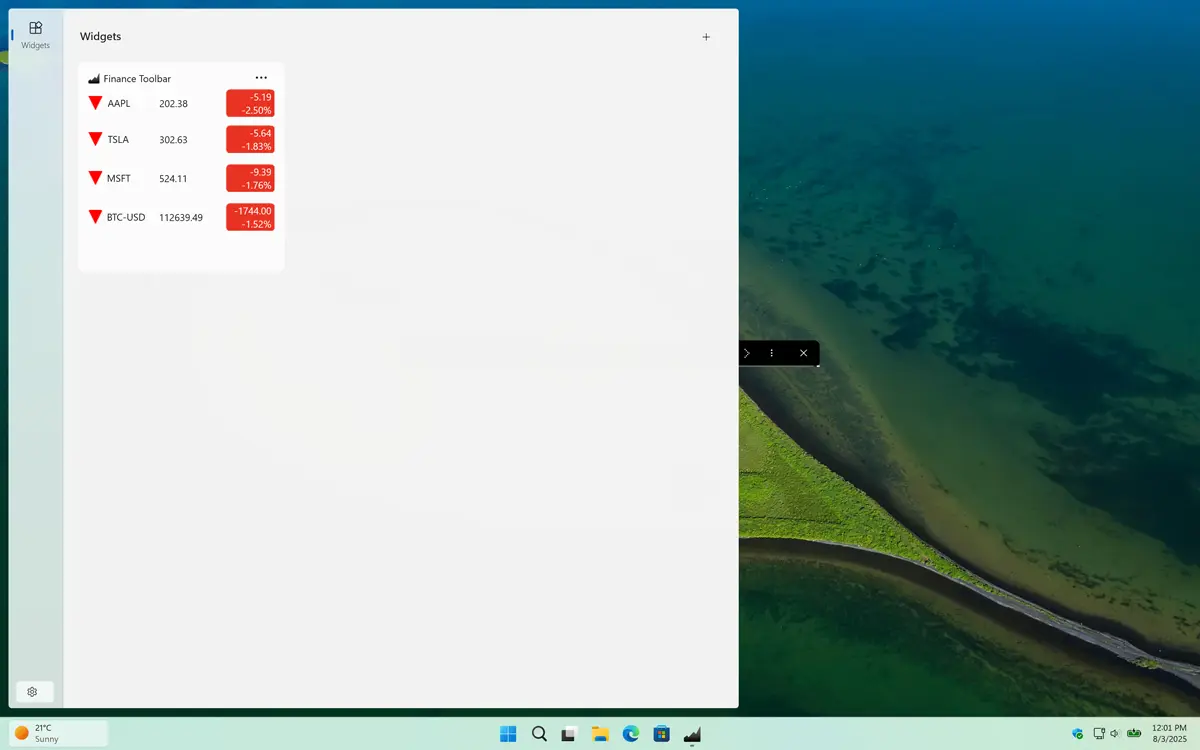Click the forward chevron on the black bar
This screenshot has width=1200, height=750.
click(746, 353)
